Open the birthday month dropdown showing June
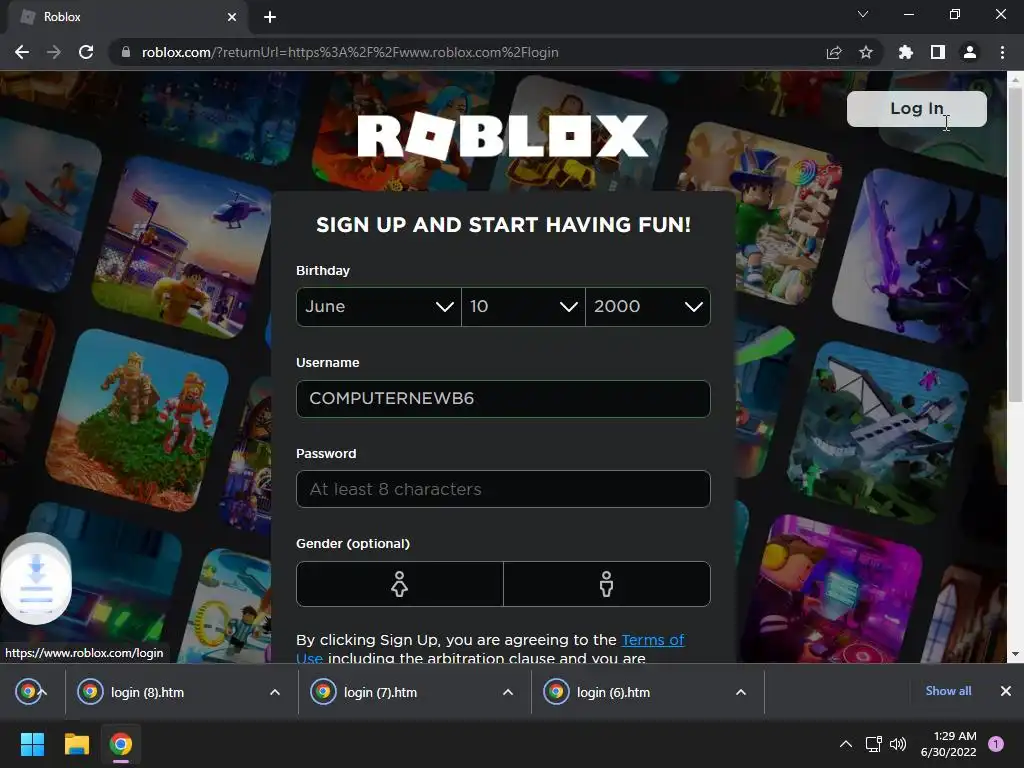 [x=379, y=307]
